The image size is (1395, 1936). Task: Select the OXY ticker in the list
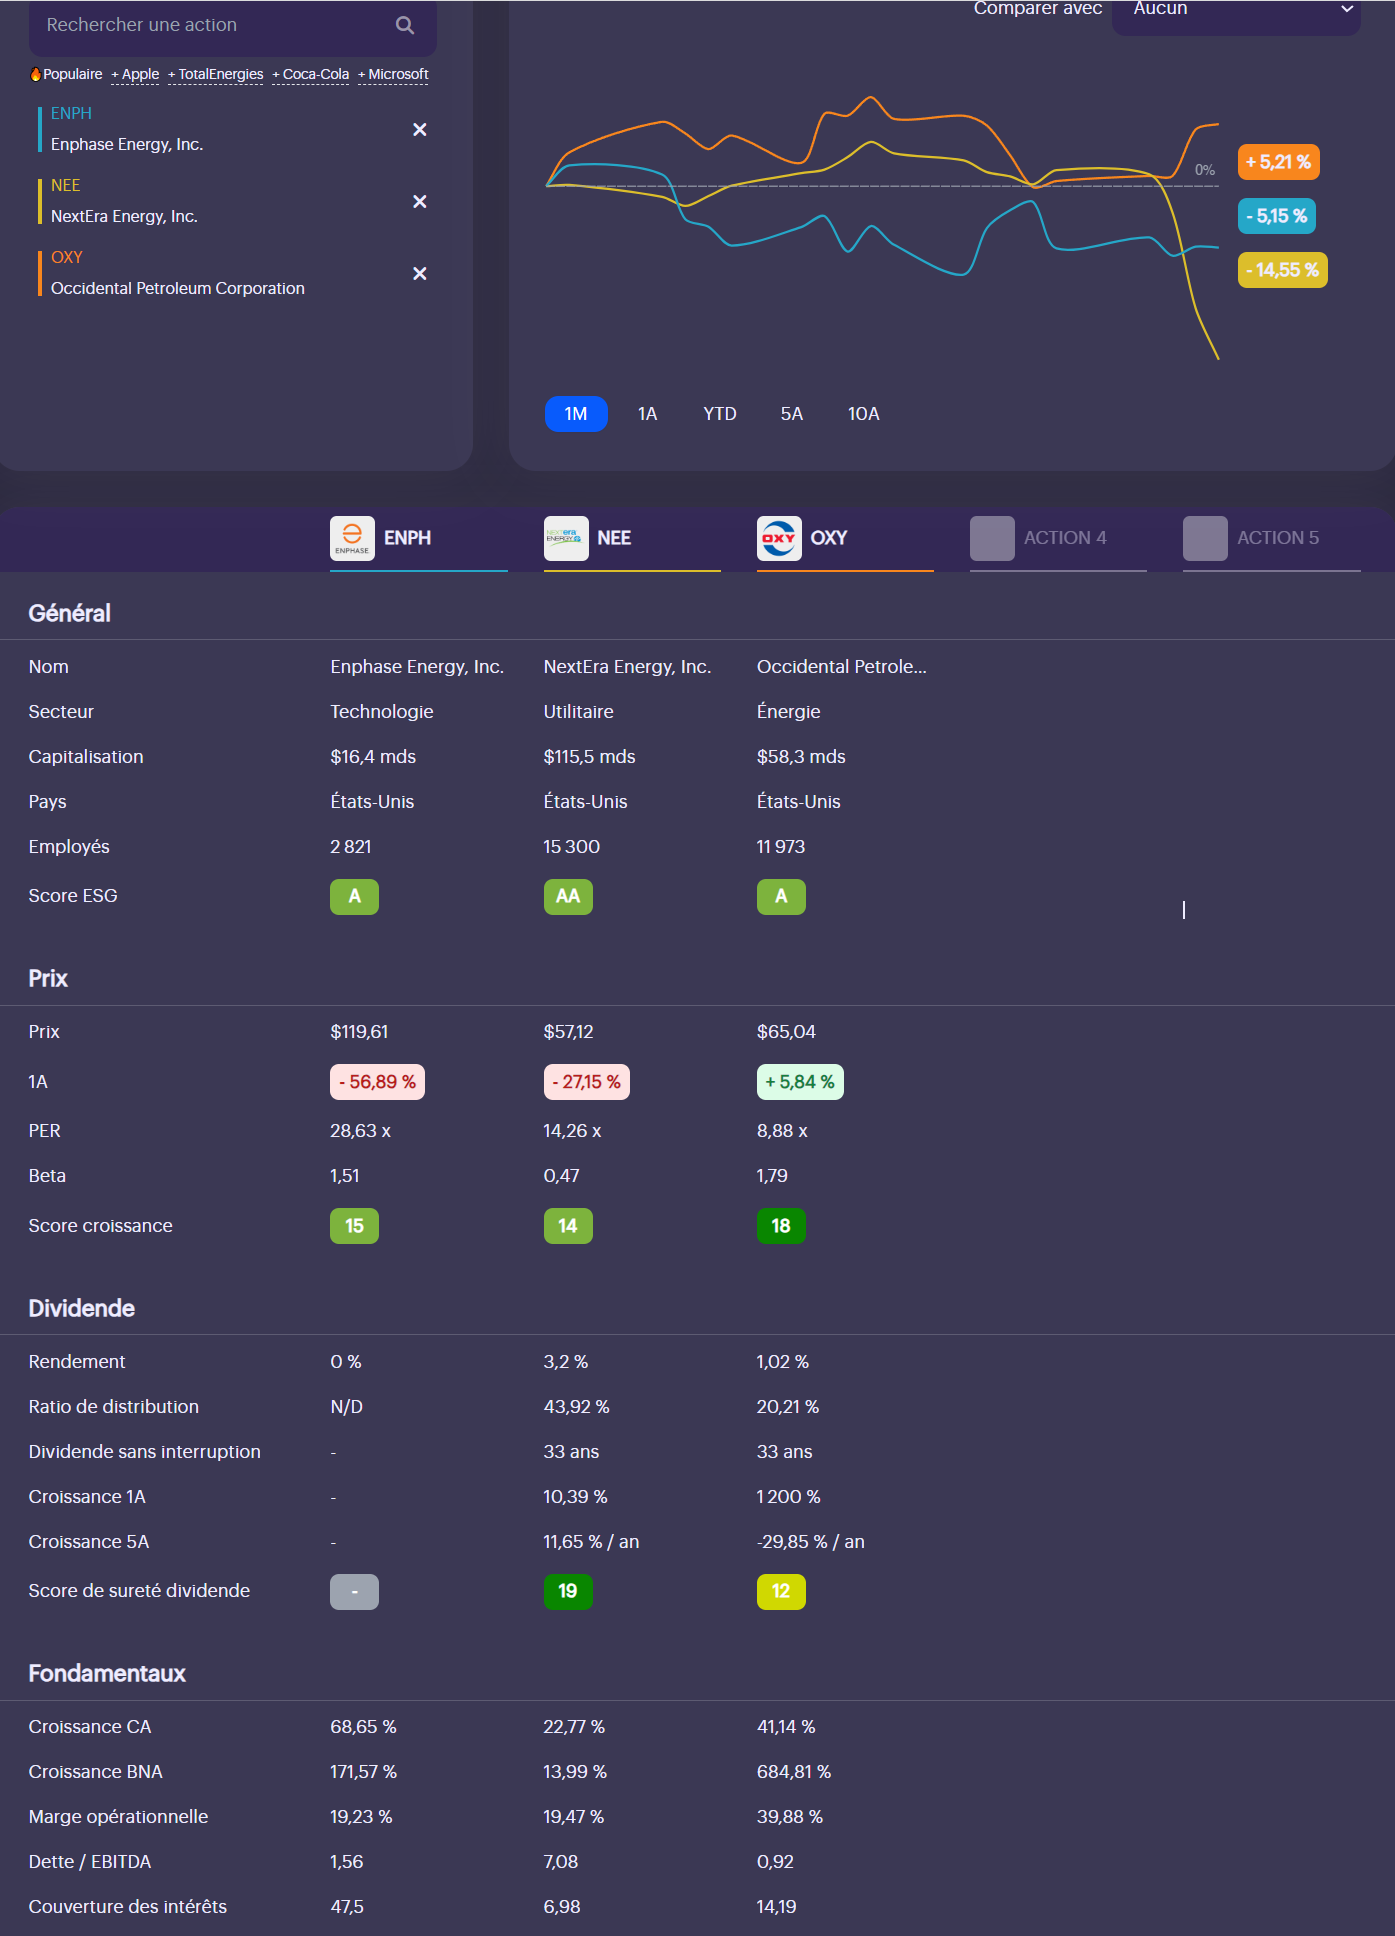[x=67, y=258]
